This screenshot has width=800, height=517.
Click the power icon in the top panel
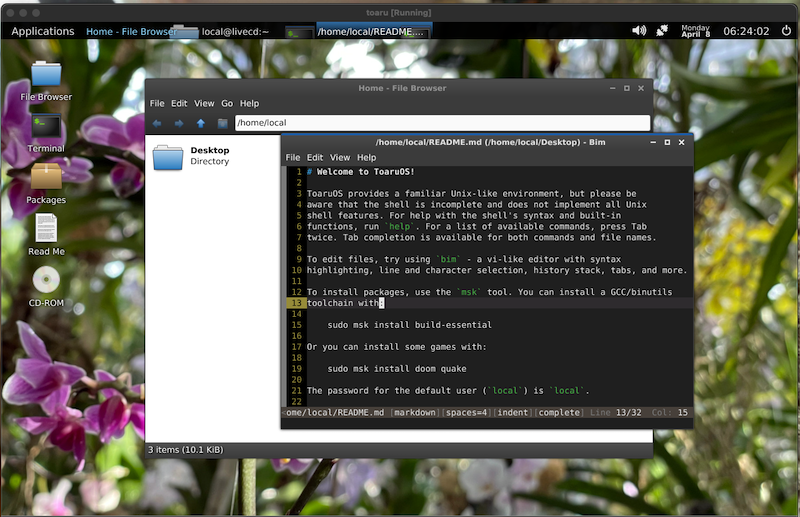pos(787,31)
